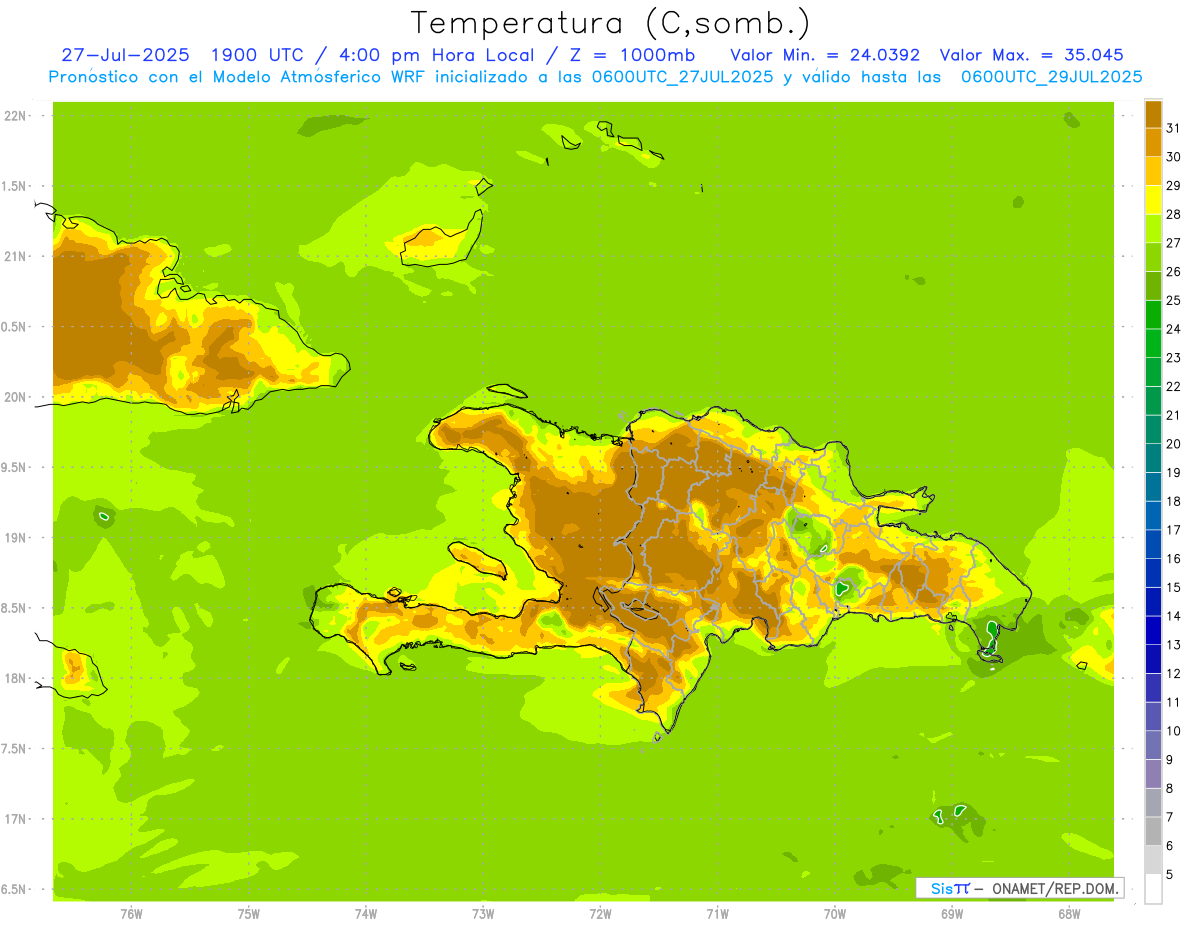
Task: Click the '69W' longitude axis label
Action: [952, 913]
